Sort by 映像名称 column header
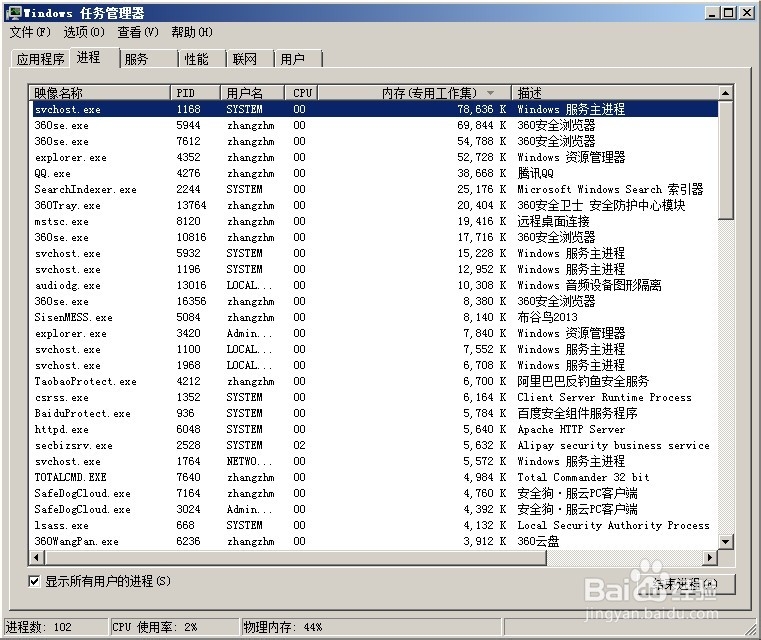Viewport: 761px width, 640px height. [x=99, y=93]
